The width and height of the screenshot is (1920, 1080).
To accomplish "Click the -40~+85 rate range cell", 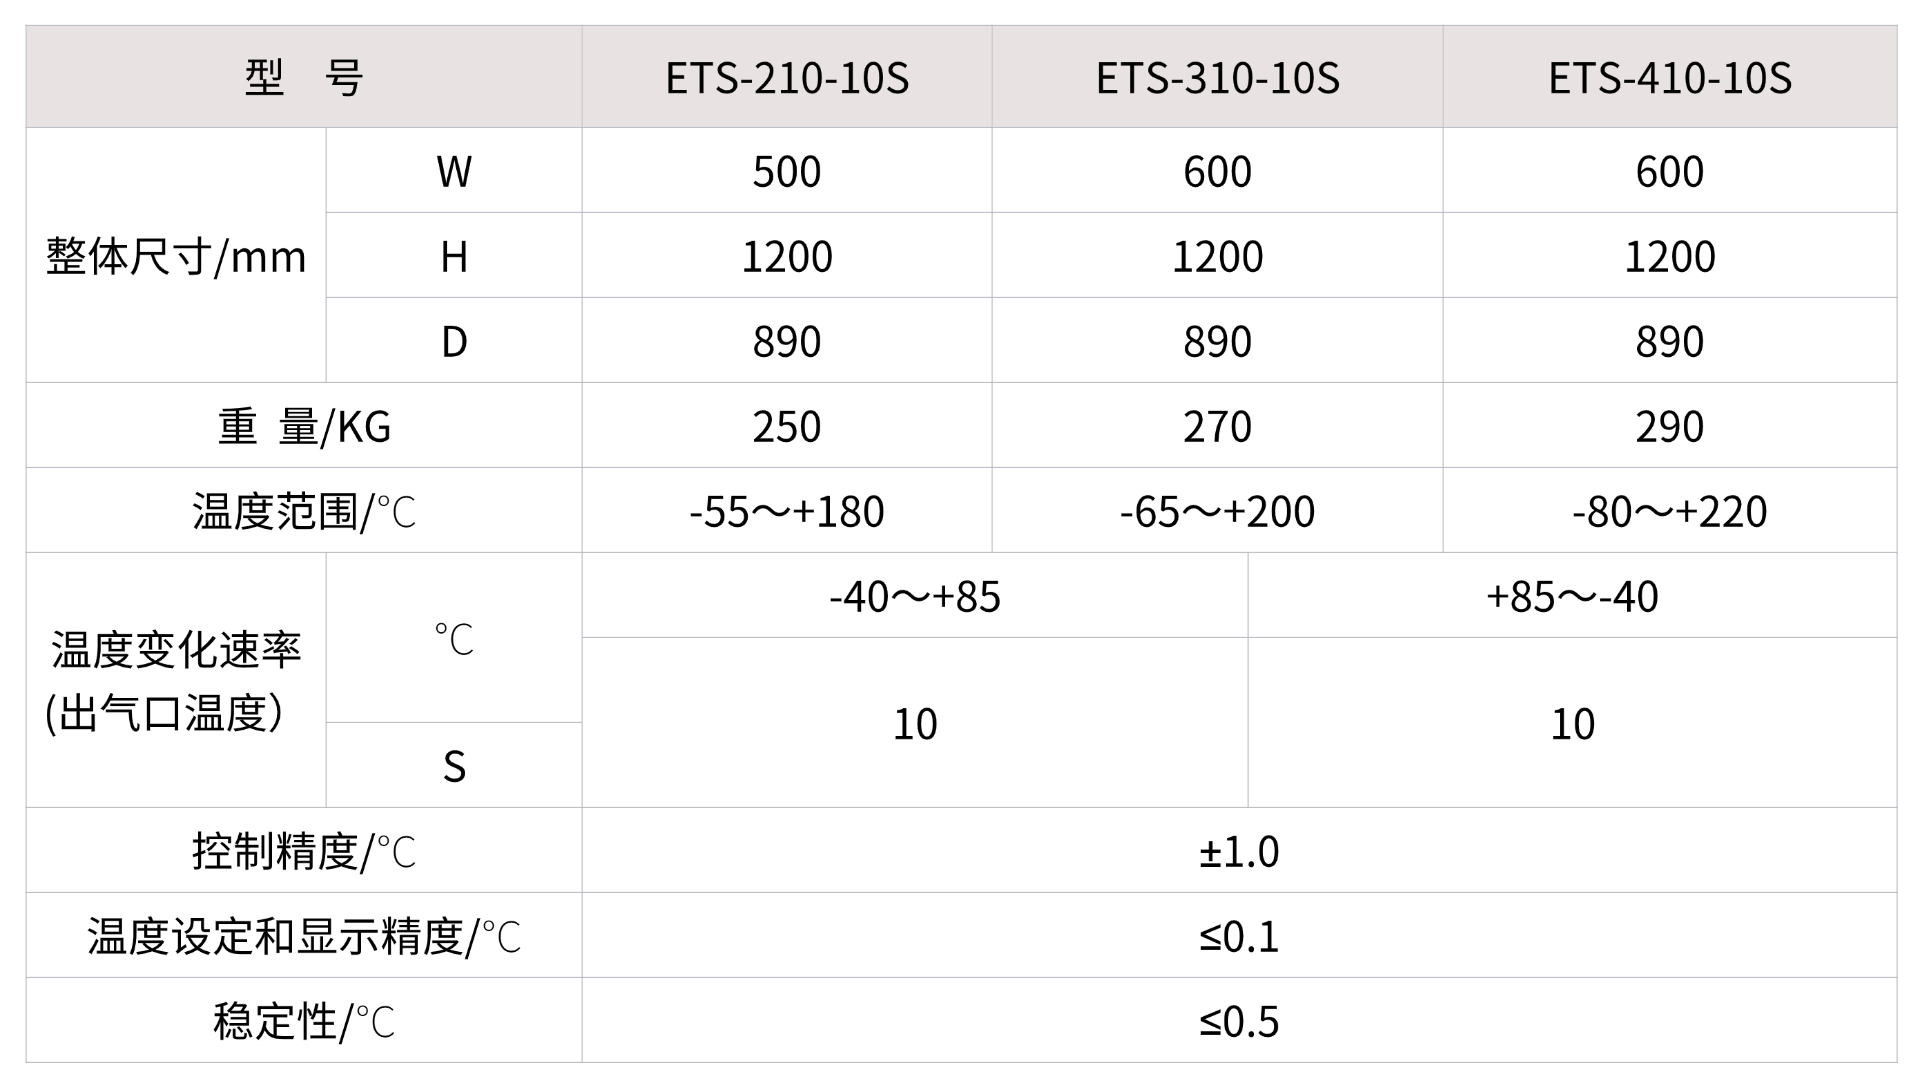I will coord(915,597).
